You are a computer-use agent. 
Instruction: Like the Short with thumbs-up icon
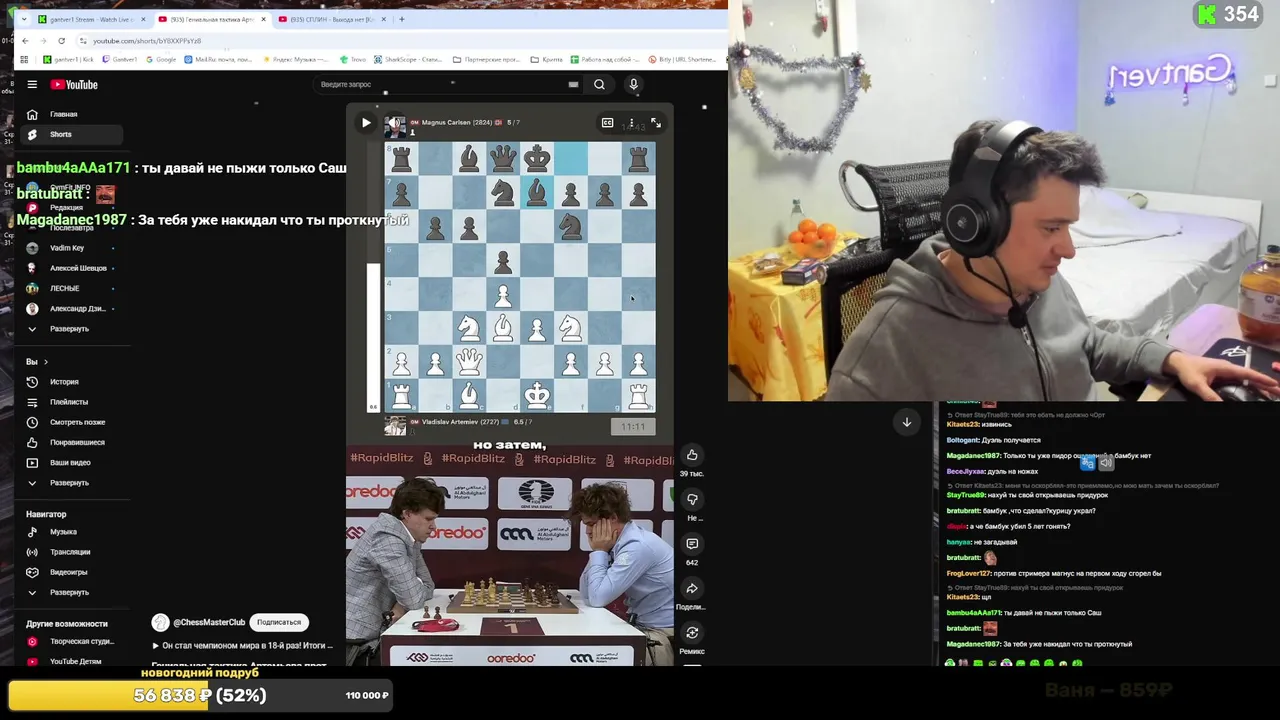tap(692, 455)
